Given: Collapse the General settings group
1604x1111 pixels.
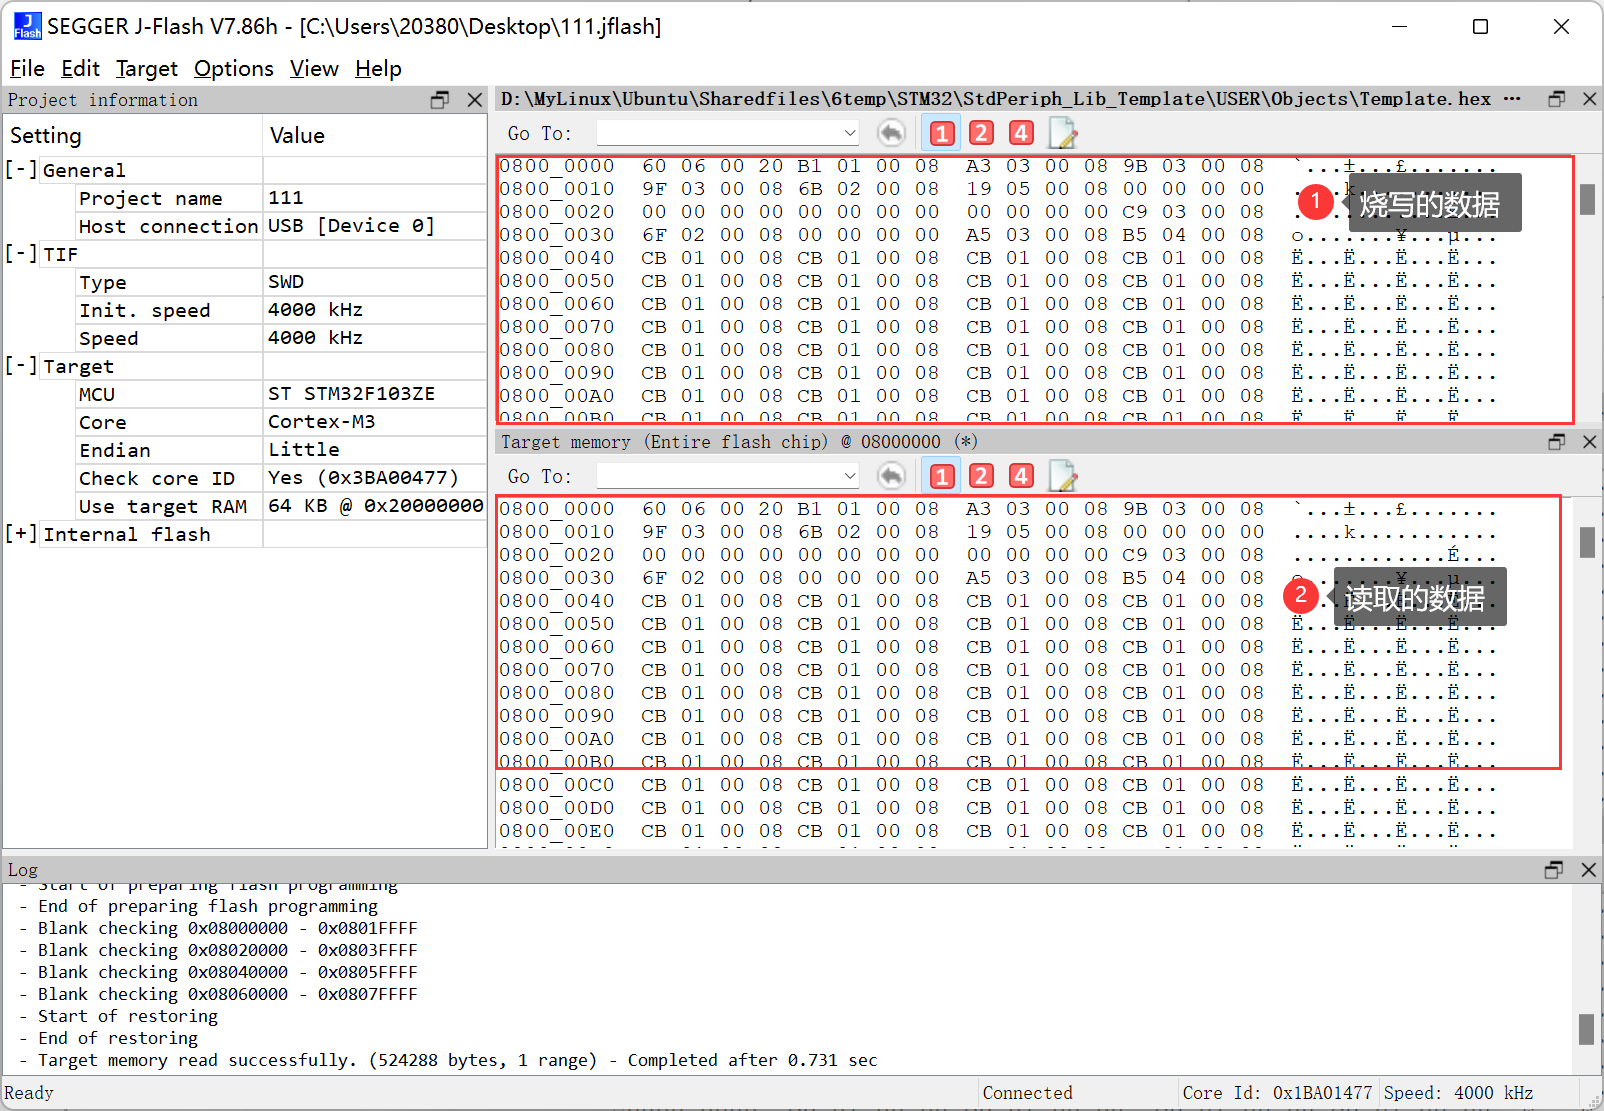Looking at the screenshot, I should click(21, 170).
